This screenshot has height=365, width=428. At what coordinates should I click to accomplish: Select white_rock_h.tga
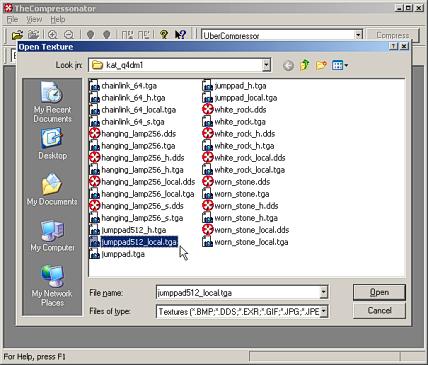pyautogui.click(x=245, y=146)
